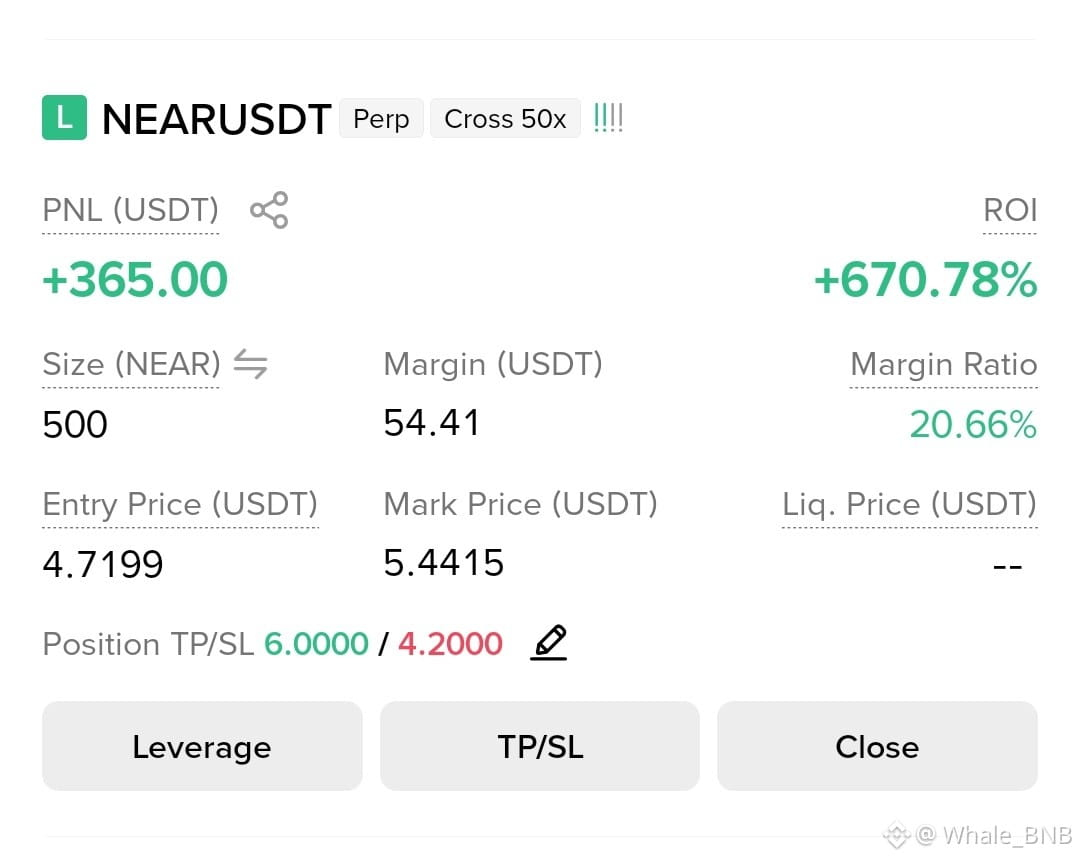
Task: Tap the PNL (USDT) label
Action: [130, 209]
